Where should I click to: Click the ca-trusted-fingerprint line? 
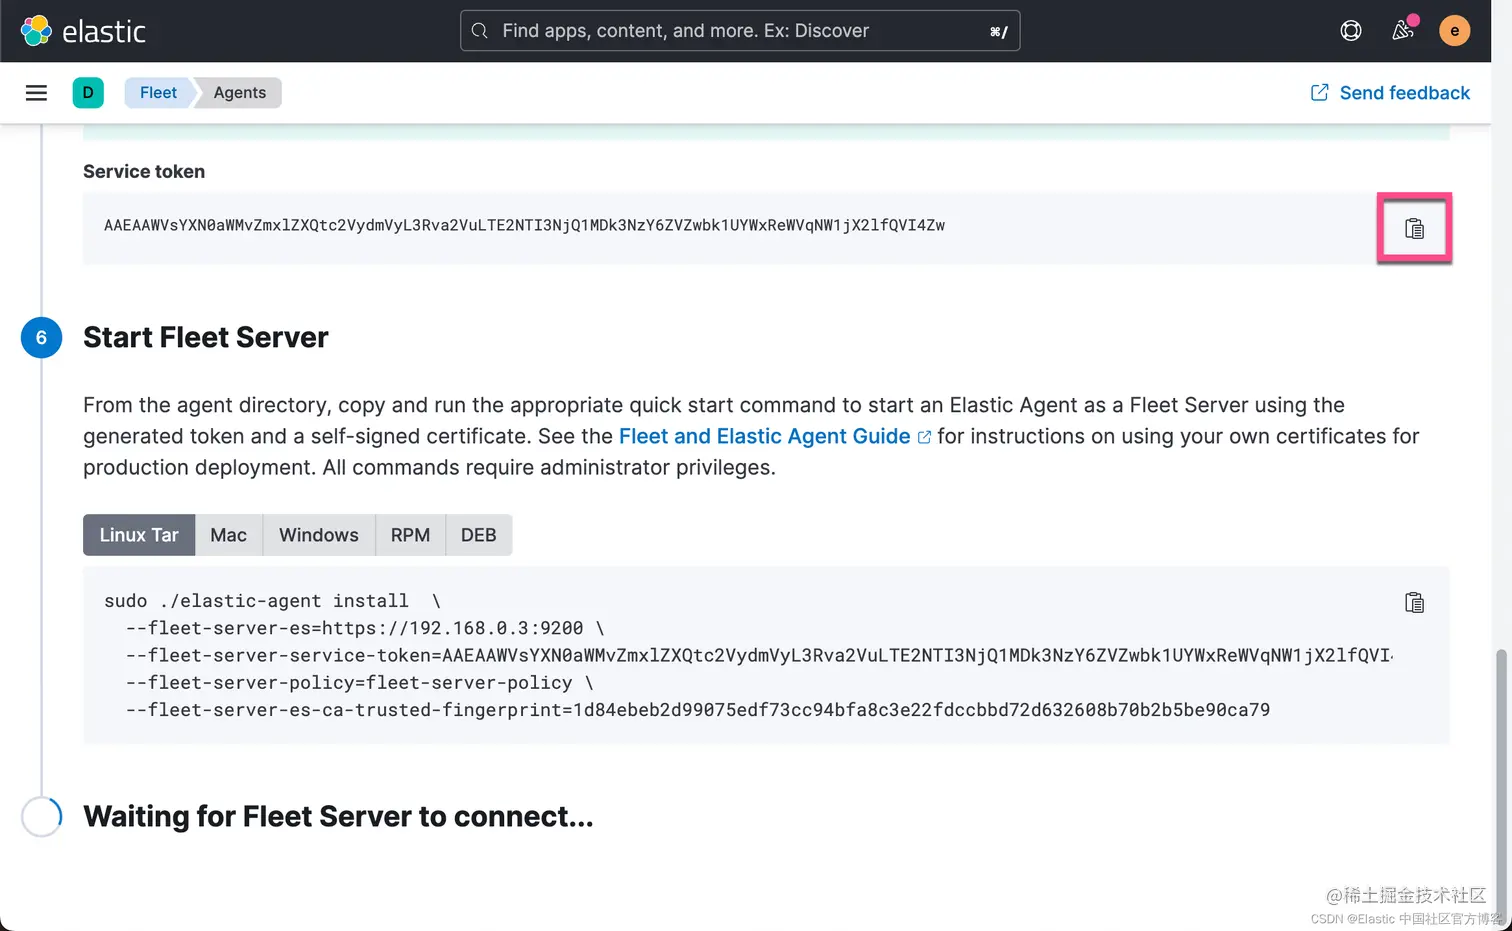click(x=698, y=710)
